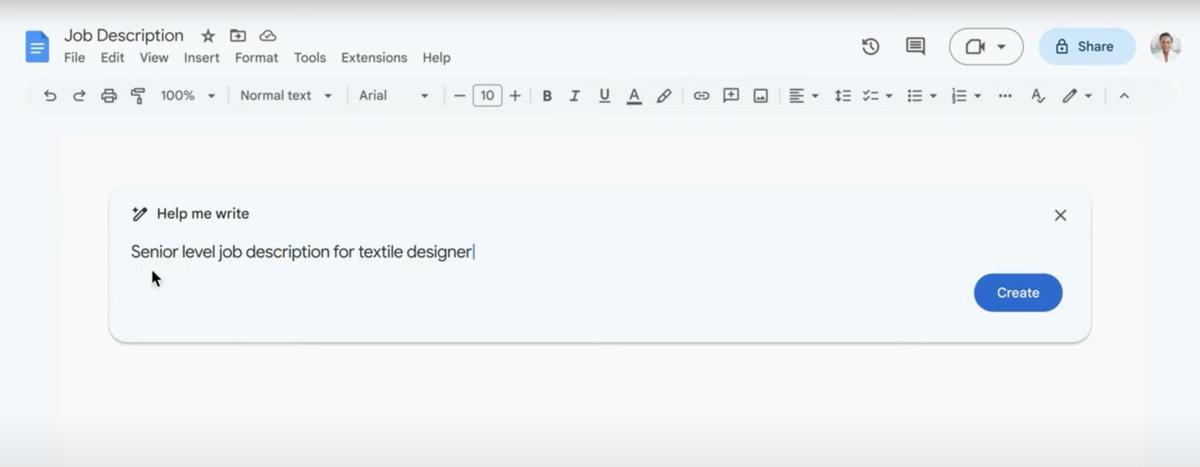The width and height of the screenshot is (1200, 467).
Task: Select the paint format roller icon
Action: coord(138,96)
